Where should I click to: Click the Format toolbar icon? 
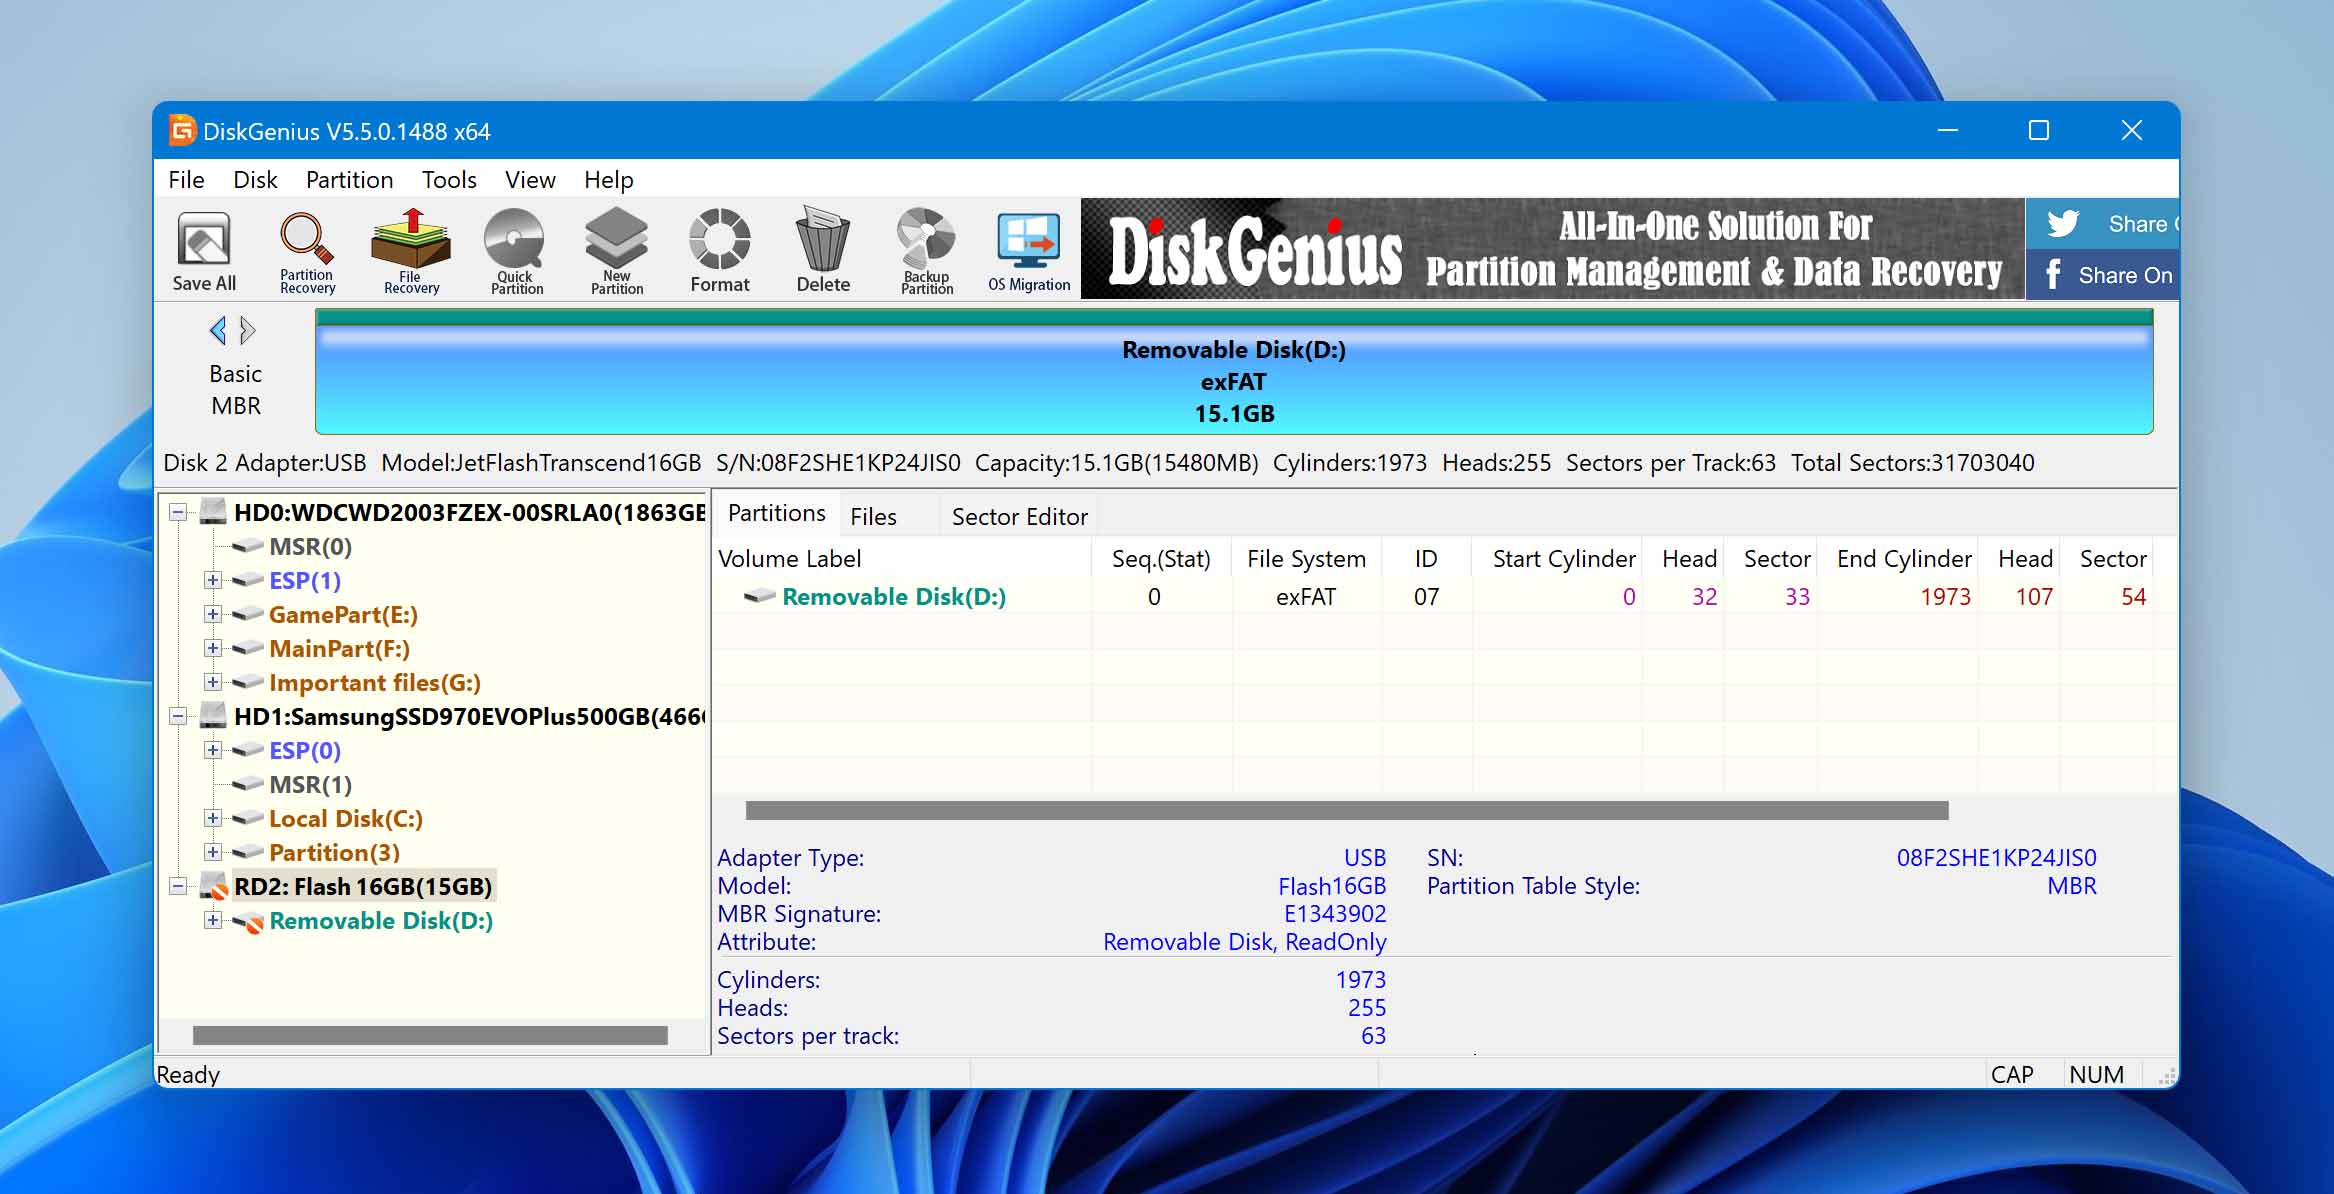pos(719,250)
